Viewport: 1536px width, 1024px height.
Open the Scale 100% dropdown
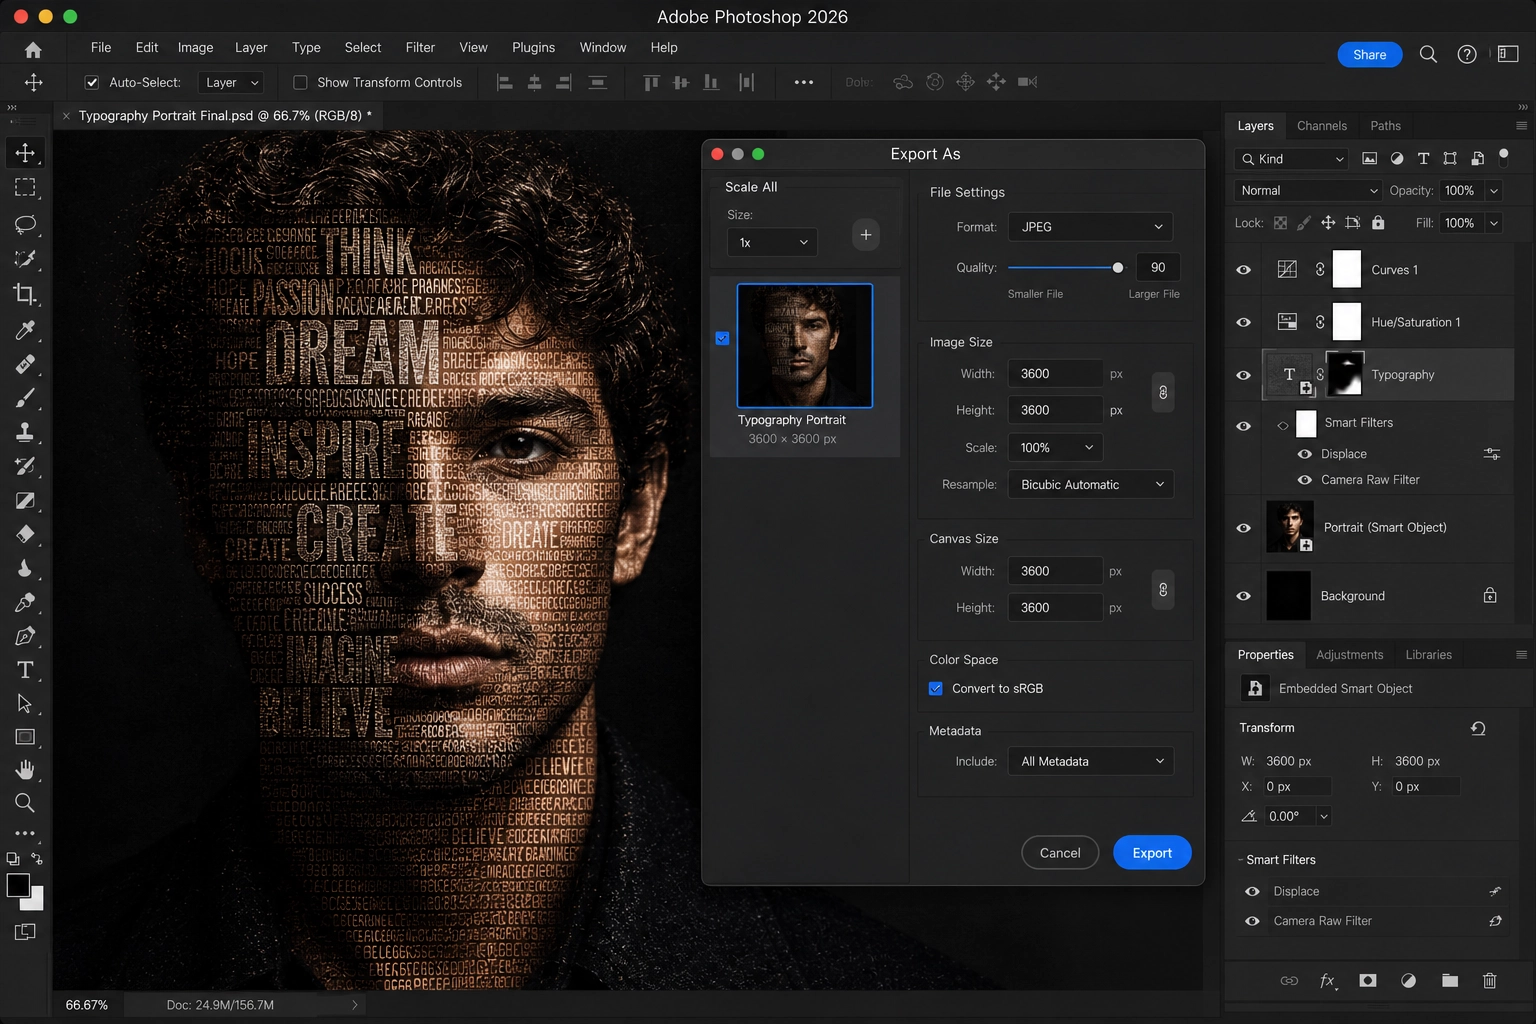pyautogui.click(x=1055, y=448)
